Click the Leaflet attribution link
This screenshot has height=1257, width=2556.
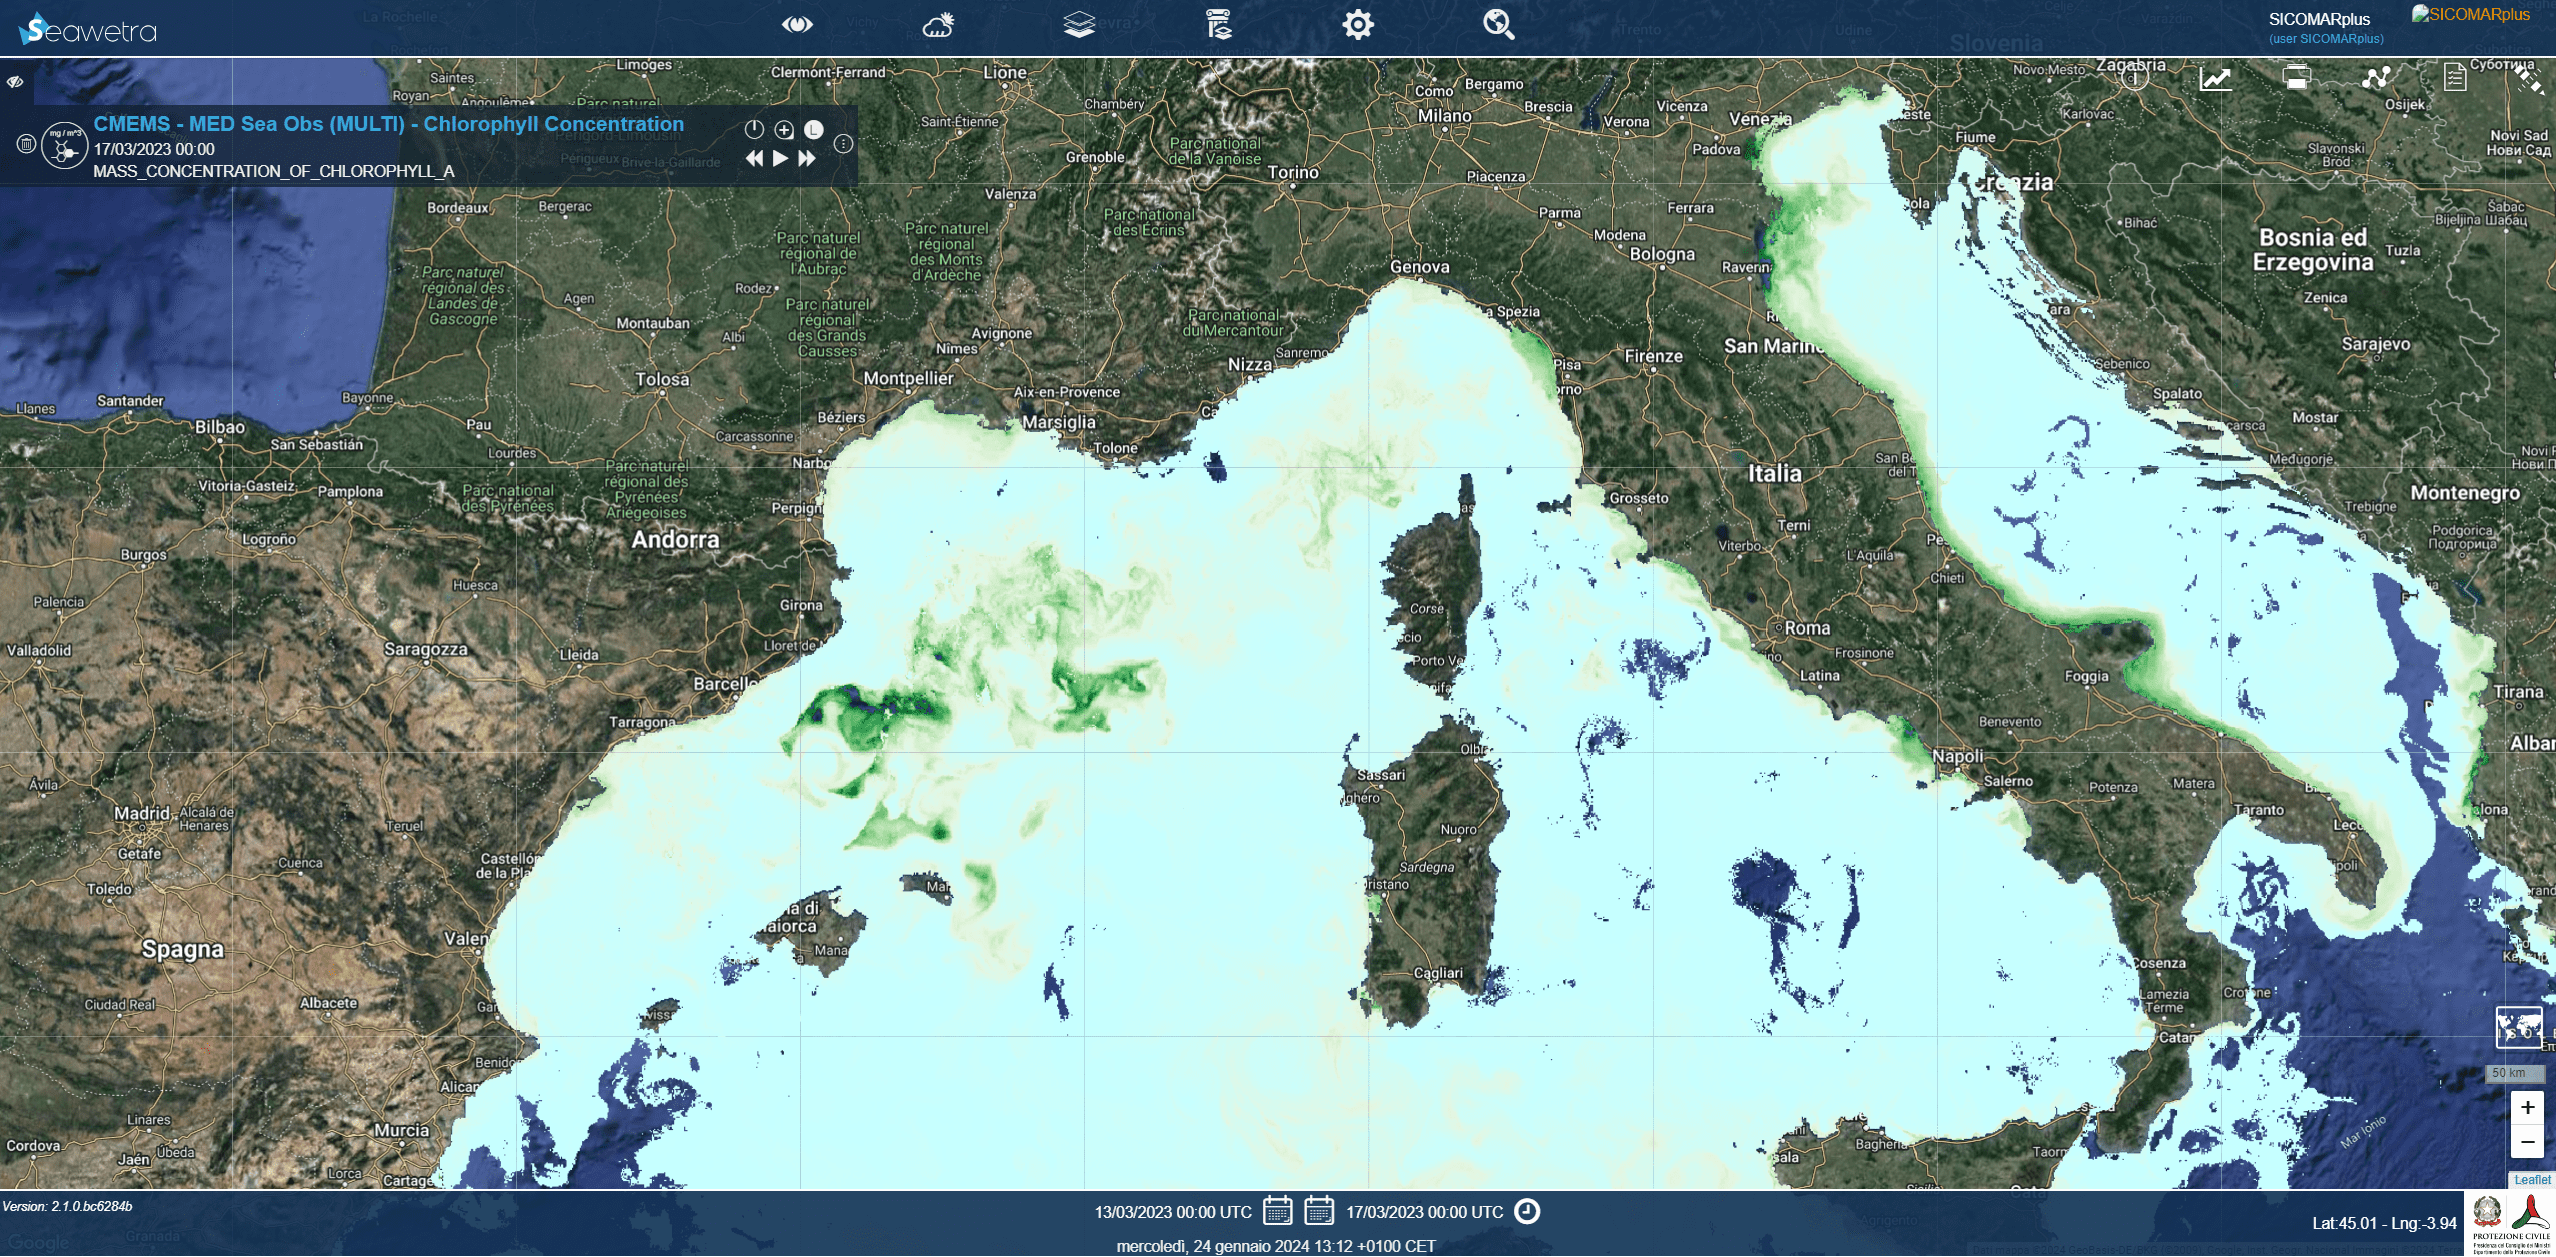[x=2532, y=1180]
